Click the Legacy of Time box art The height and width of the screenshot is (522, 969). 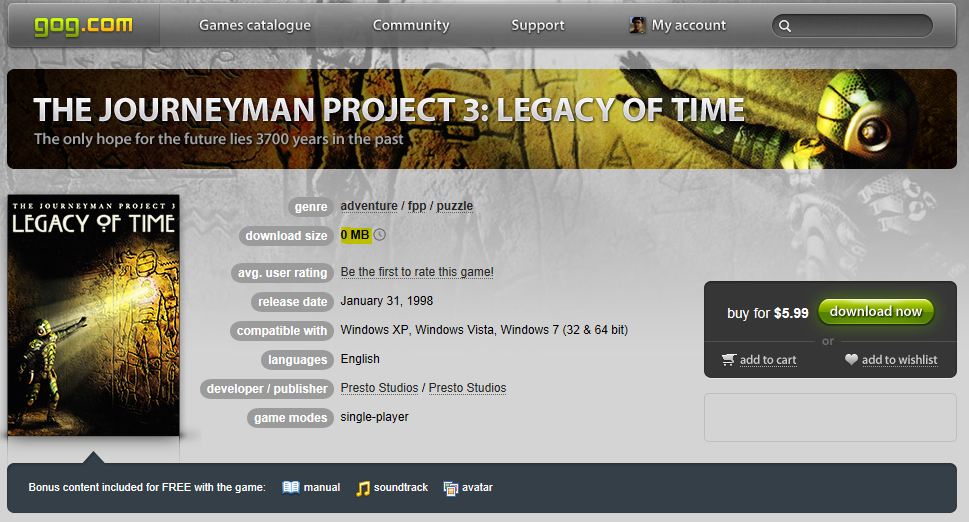(x=93, y=315)
